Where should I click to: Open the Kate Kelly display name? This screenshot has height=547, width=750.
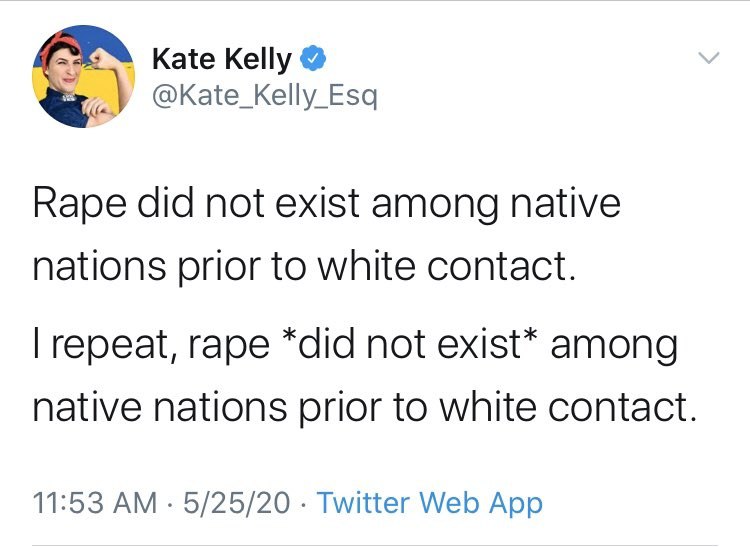point(222,59)
